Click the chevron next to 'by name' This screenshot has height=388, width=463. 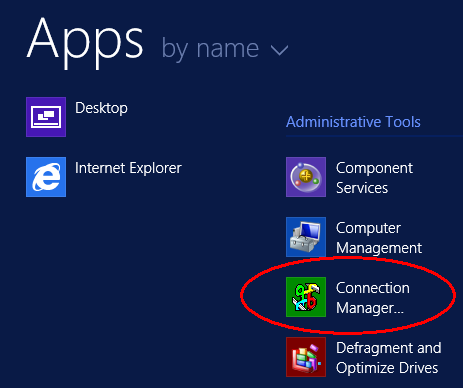279,51
